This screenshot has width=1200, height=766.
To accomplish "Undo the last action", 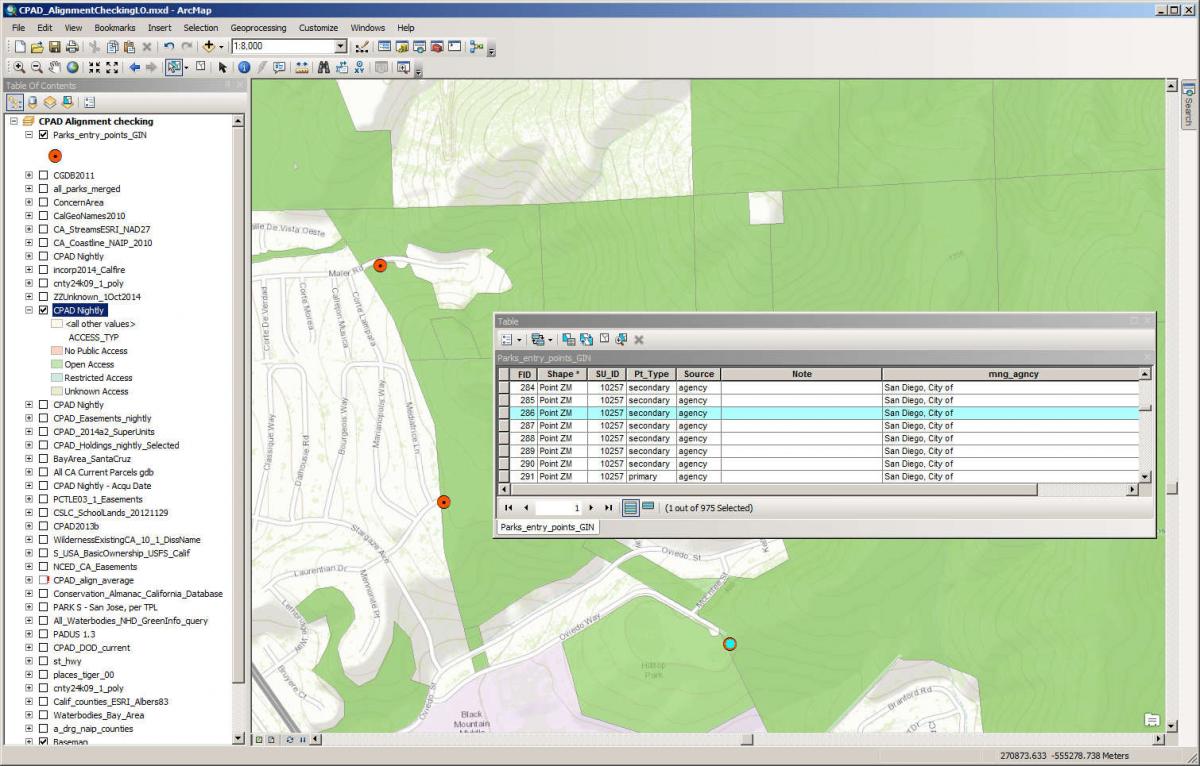I will pyautogui.click(x=169, y=47).
